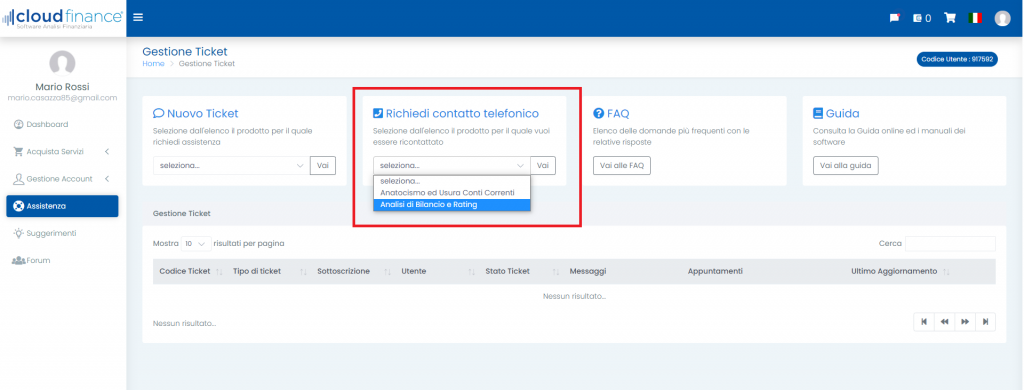Sort by Stato Ticket column
The width and height of the screenshot is (1024, 390).
521,271
